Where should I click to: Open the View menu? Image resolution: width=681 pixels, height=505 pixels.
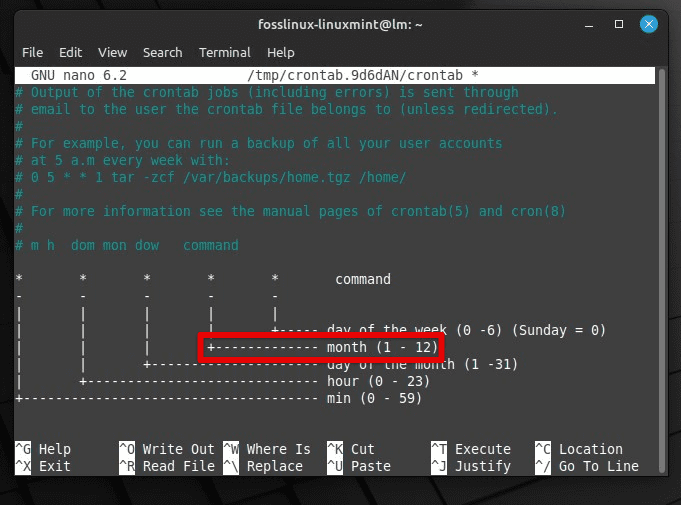coord(112,53)
